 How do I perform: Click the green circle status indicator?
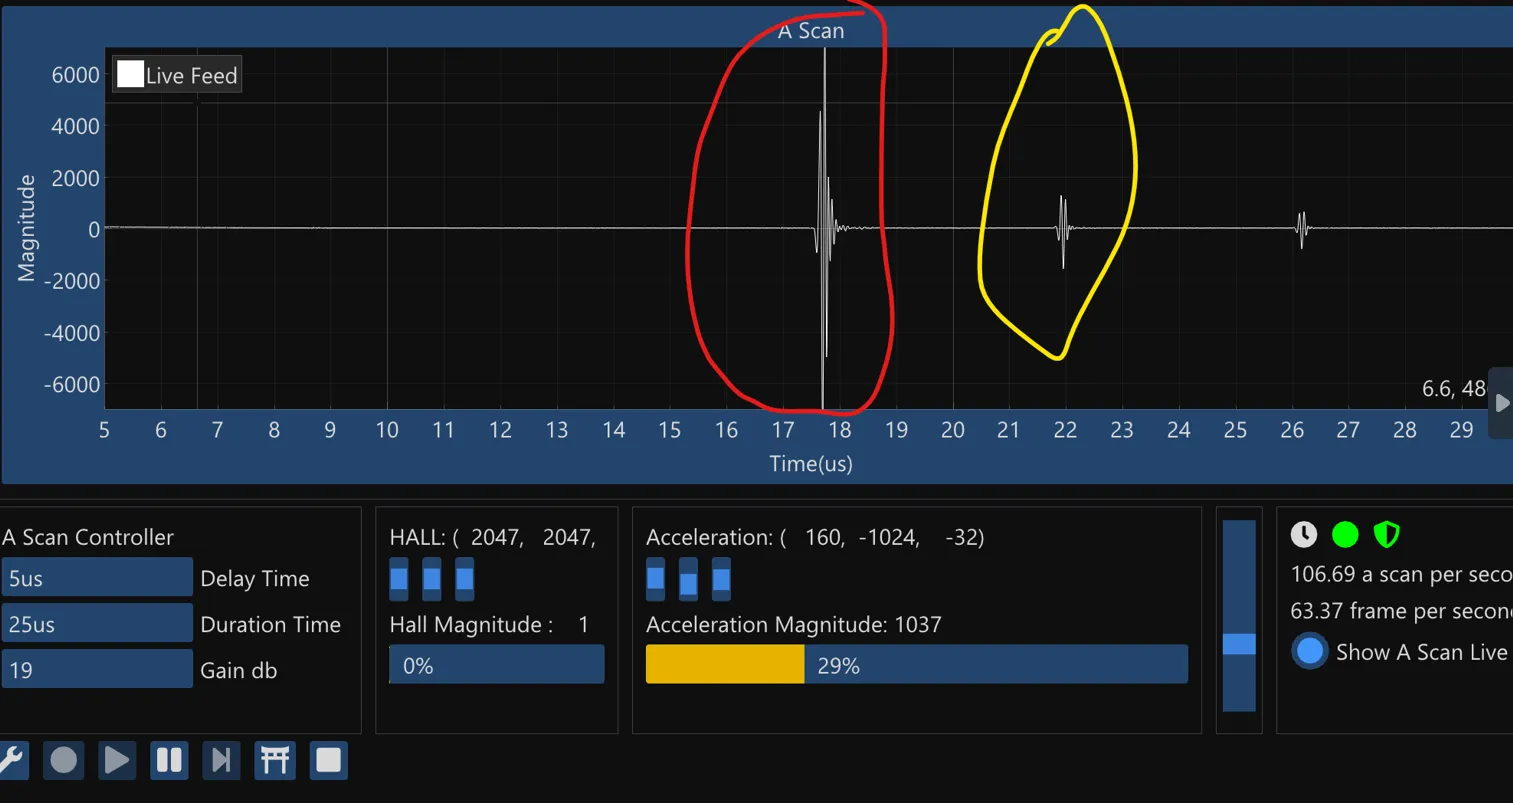tap(1345, 535)
